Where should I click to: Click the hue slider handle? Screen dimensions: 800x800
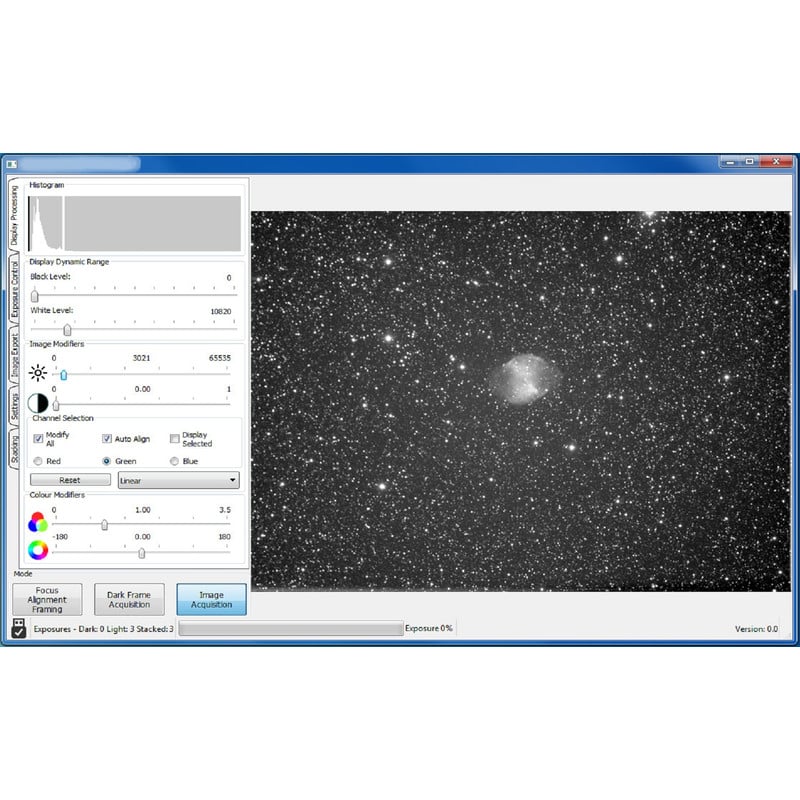click(x=141, y=553)
